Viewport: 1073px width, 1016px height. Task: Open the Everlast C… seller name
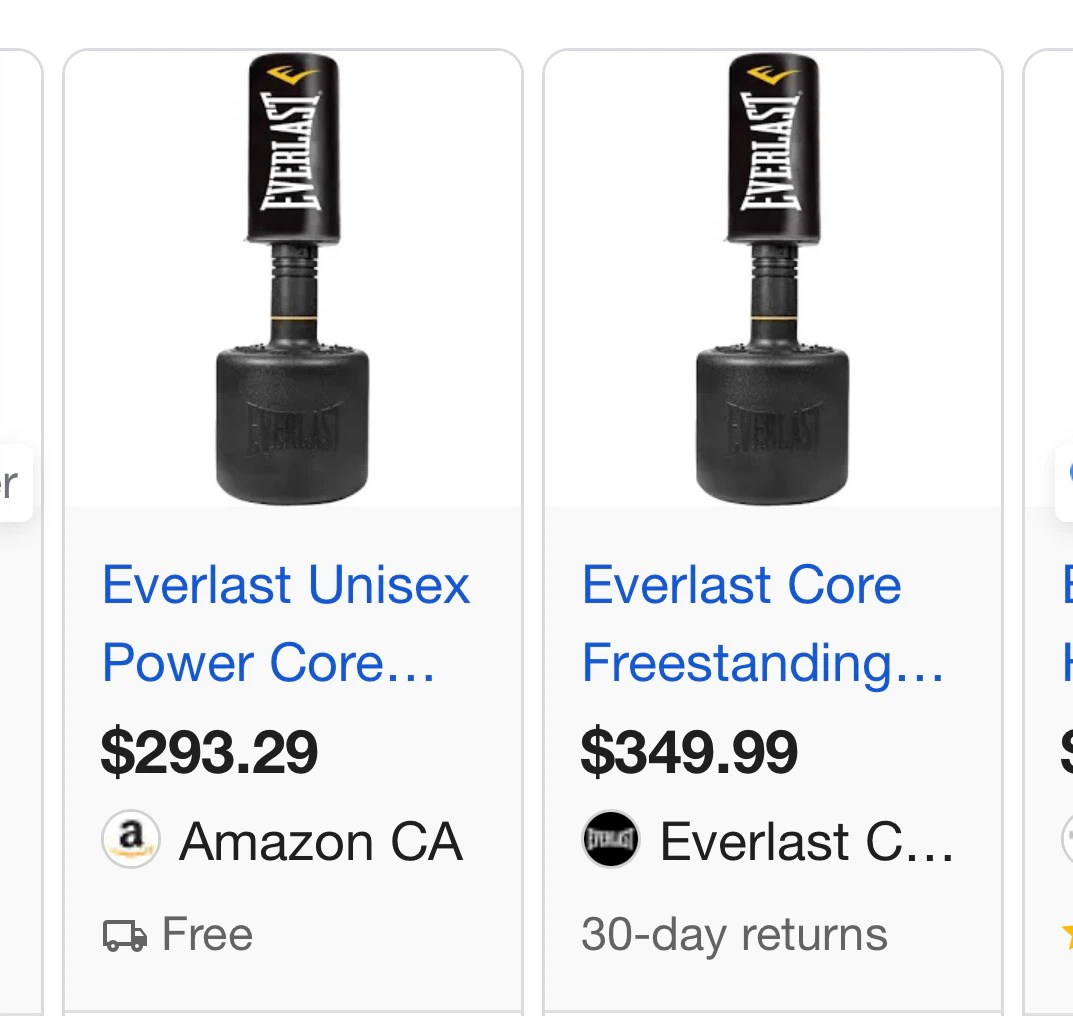[x=806, y=842]
